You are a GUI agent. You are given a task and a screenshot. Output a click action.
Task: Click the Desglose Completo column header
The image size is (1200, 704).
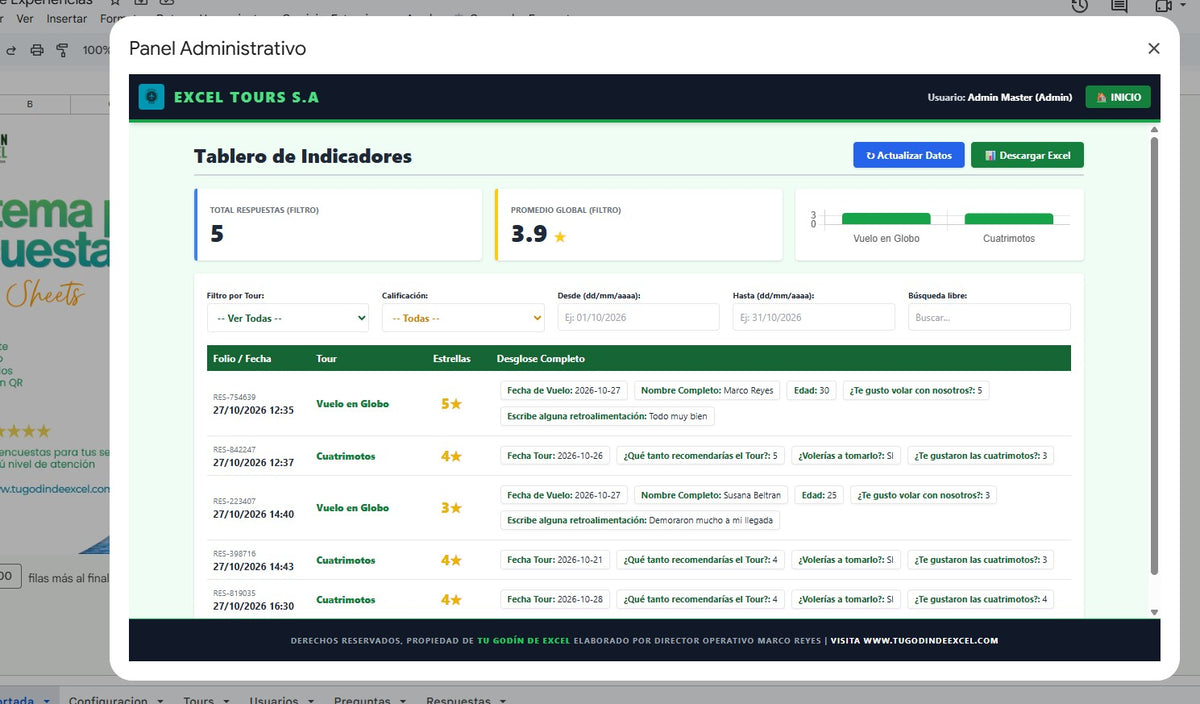click(x=541, y=358)
